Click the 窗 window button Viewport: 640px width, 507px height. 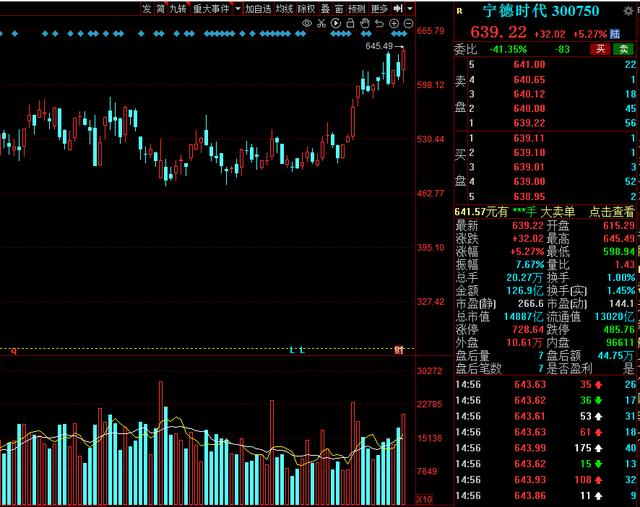tap(339, 9)
